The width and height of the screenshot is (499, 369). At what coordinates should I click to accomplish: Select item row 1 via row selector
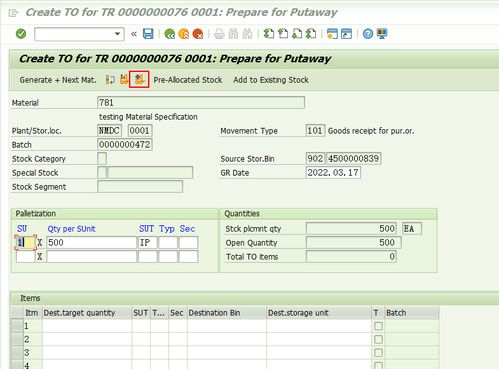[17, 326]
